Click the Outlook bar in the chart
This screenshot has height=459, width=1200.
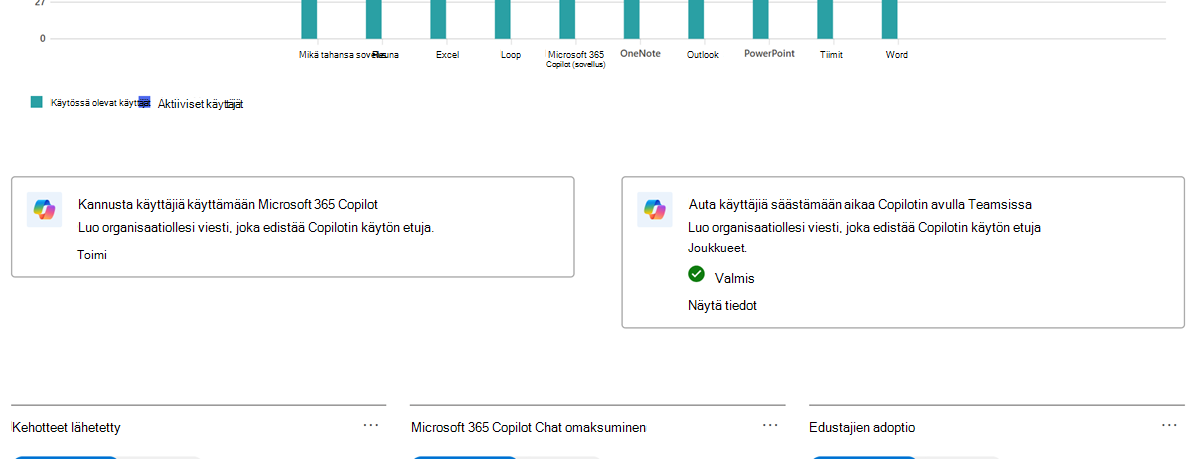coord(696,19)
